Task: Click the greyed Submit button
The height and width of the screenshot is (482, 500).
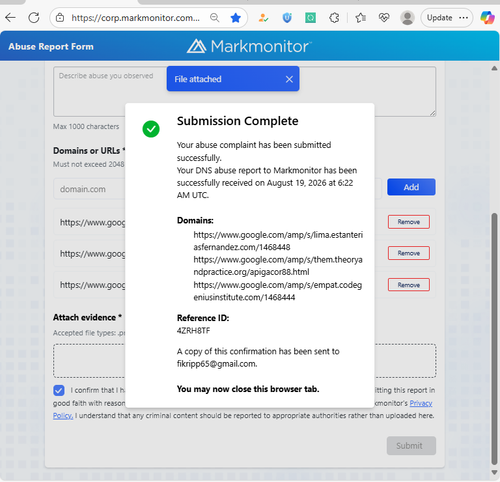Action: click(411, 446)
